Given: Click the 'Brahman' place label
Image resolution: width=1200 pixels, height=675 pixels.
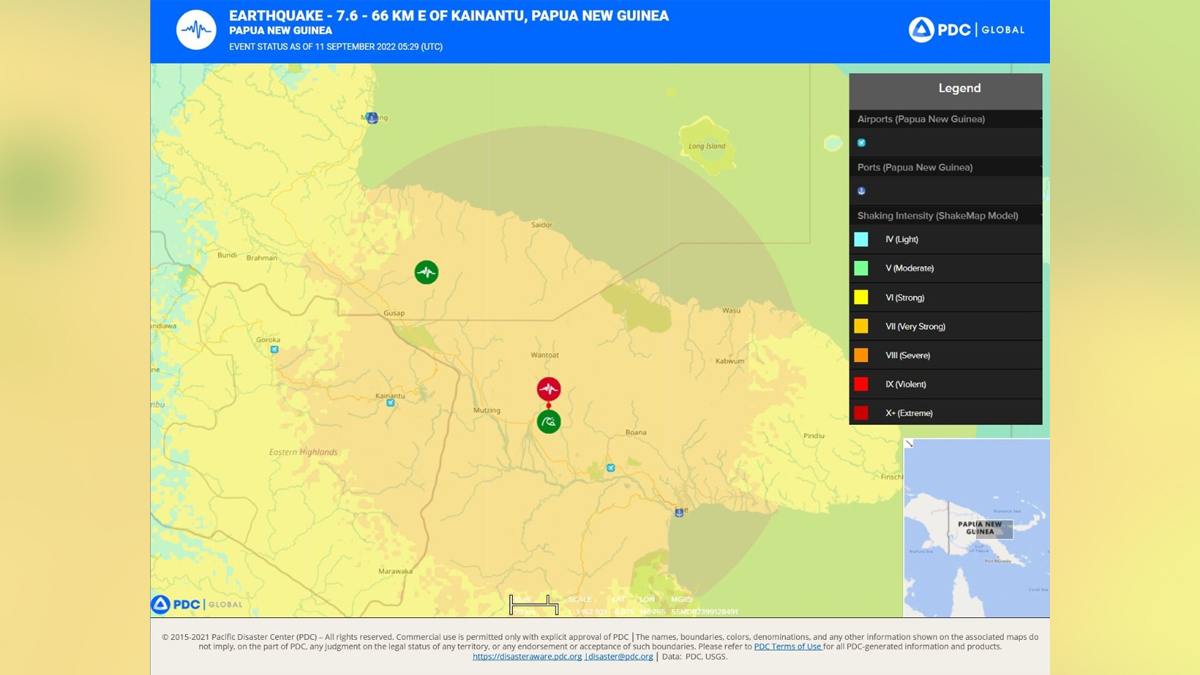Looking at the screenshot, I should coord(262,258).
